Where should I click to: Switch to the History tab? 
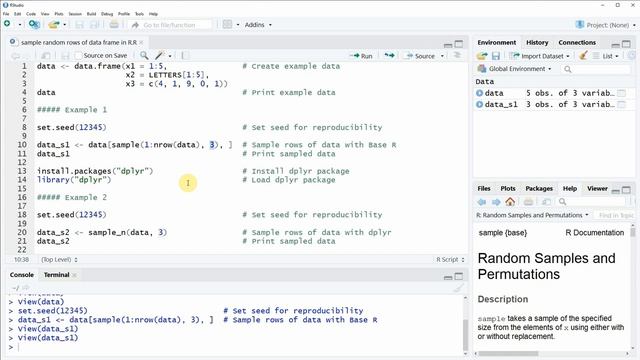(537, 42)
